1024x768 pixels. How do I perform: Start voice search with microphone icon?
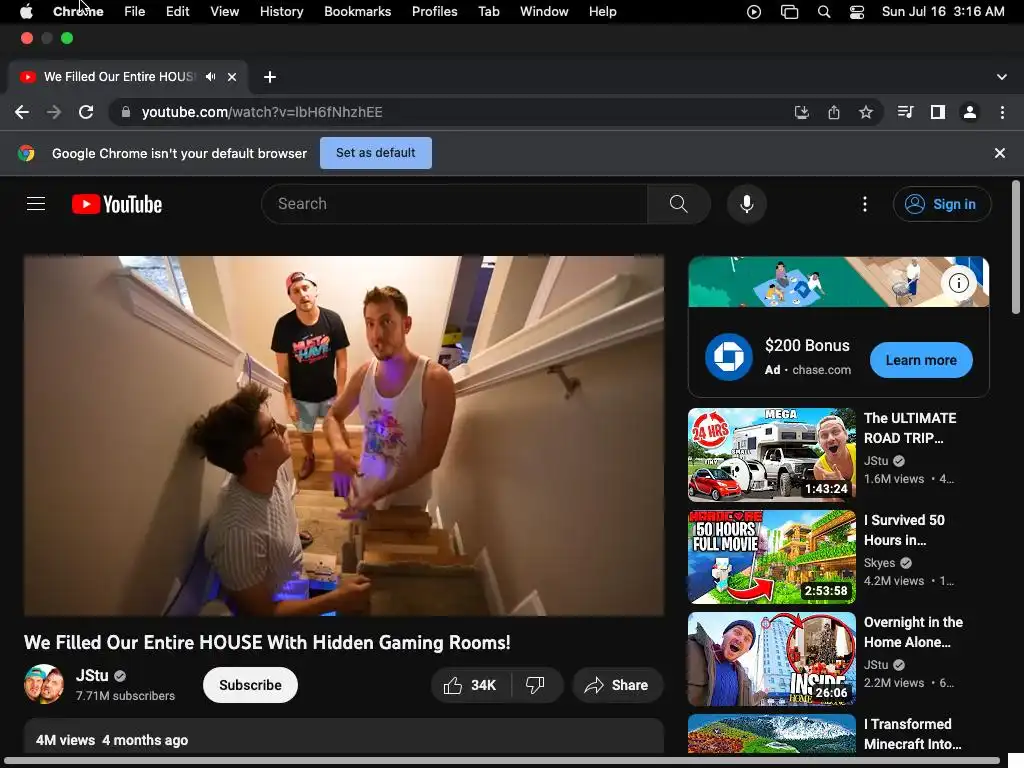click(746, 204)
